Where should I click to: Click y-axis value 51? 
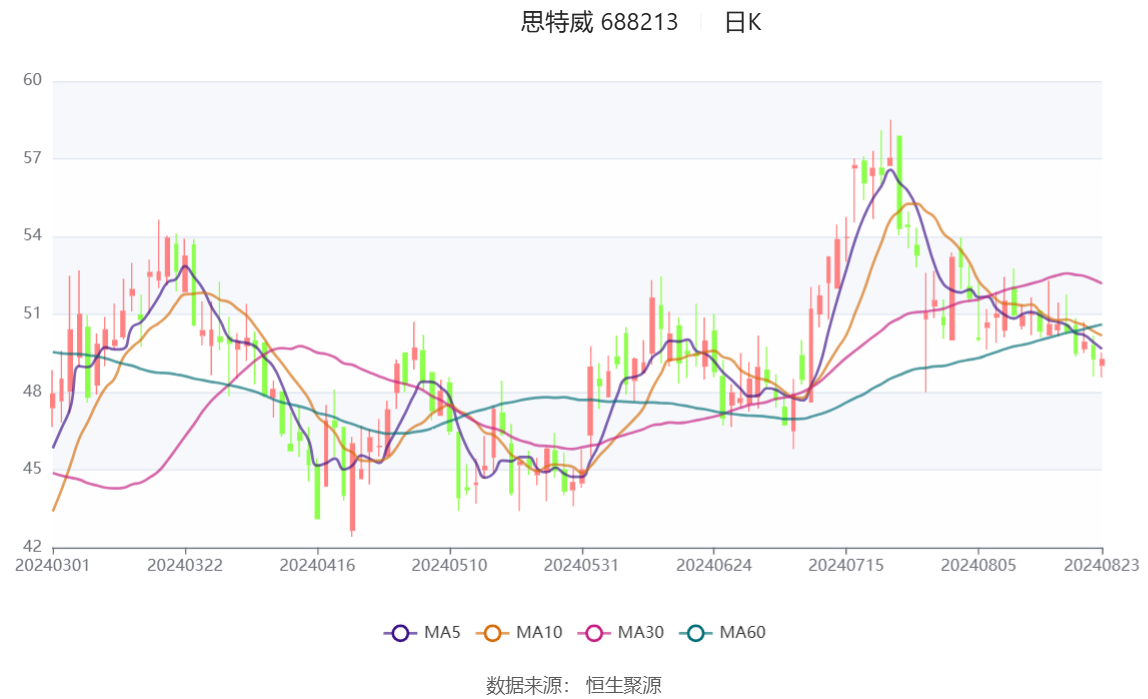point(32,313)
